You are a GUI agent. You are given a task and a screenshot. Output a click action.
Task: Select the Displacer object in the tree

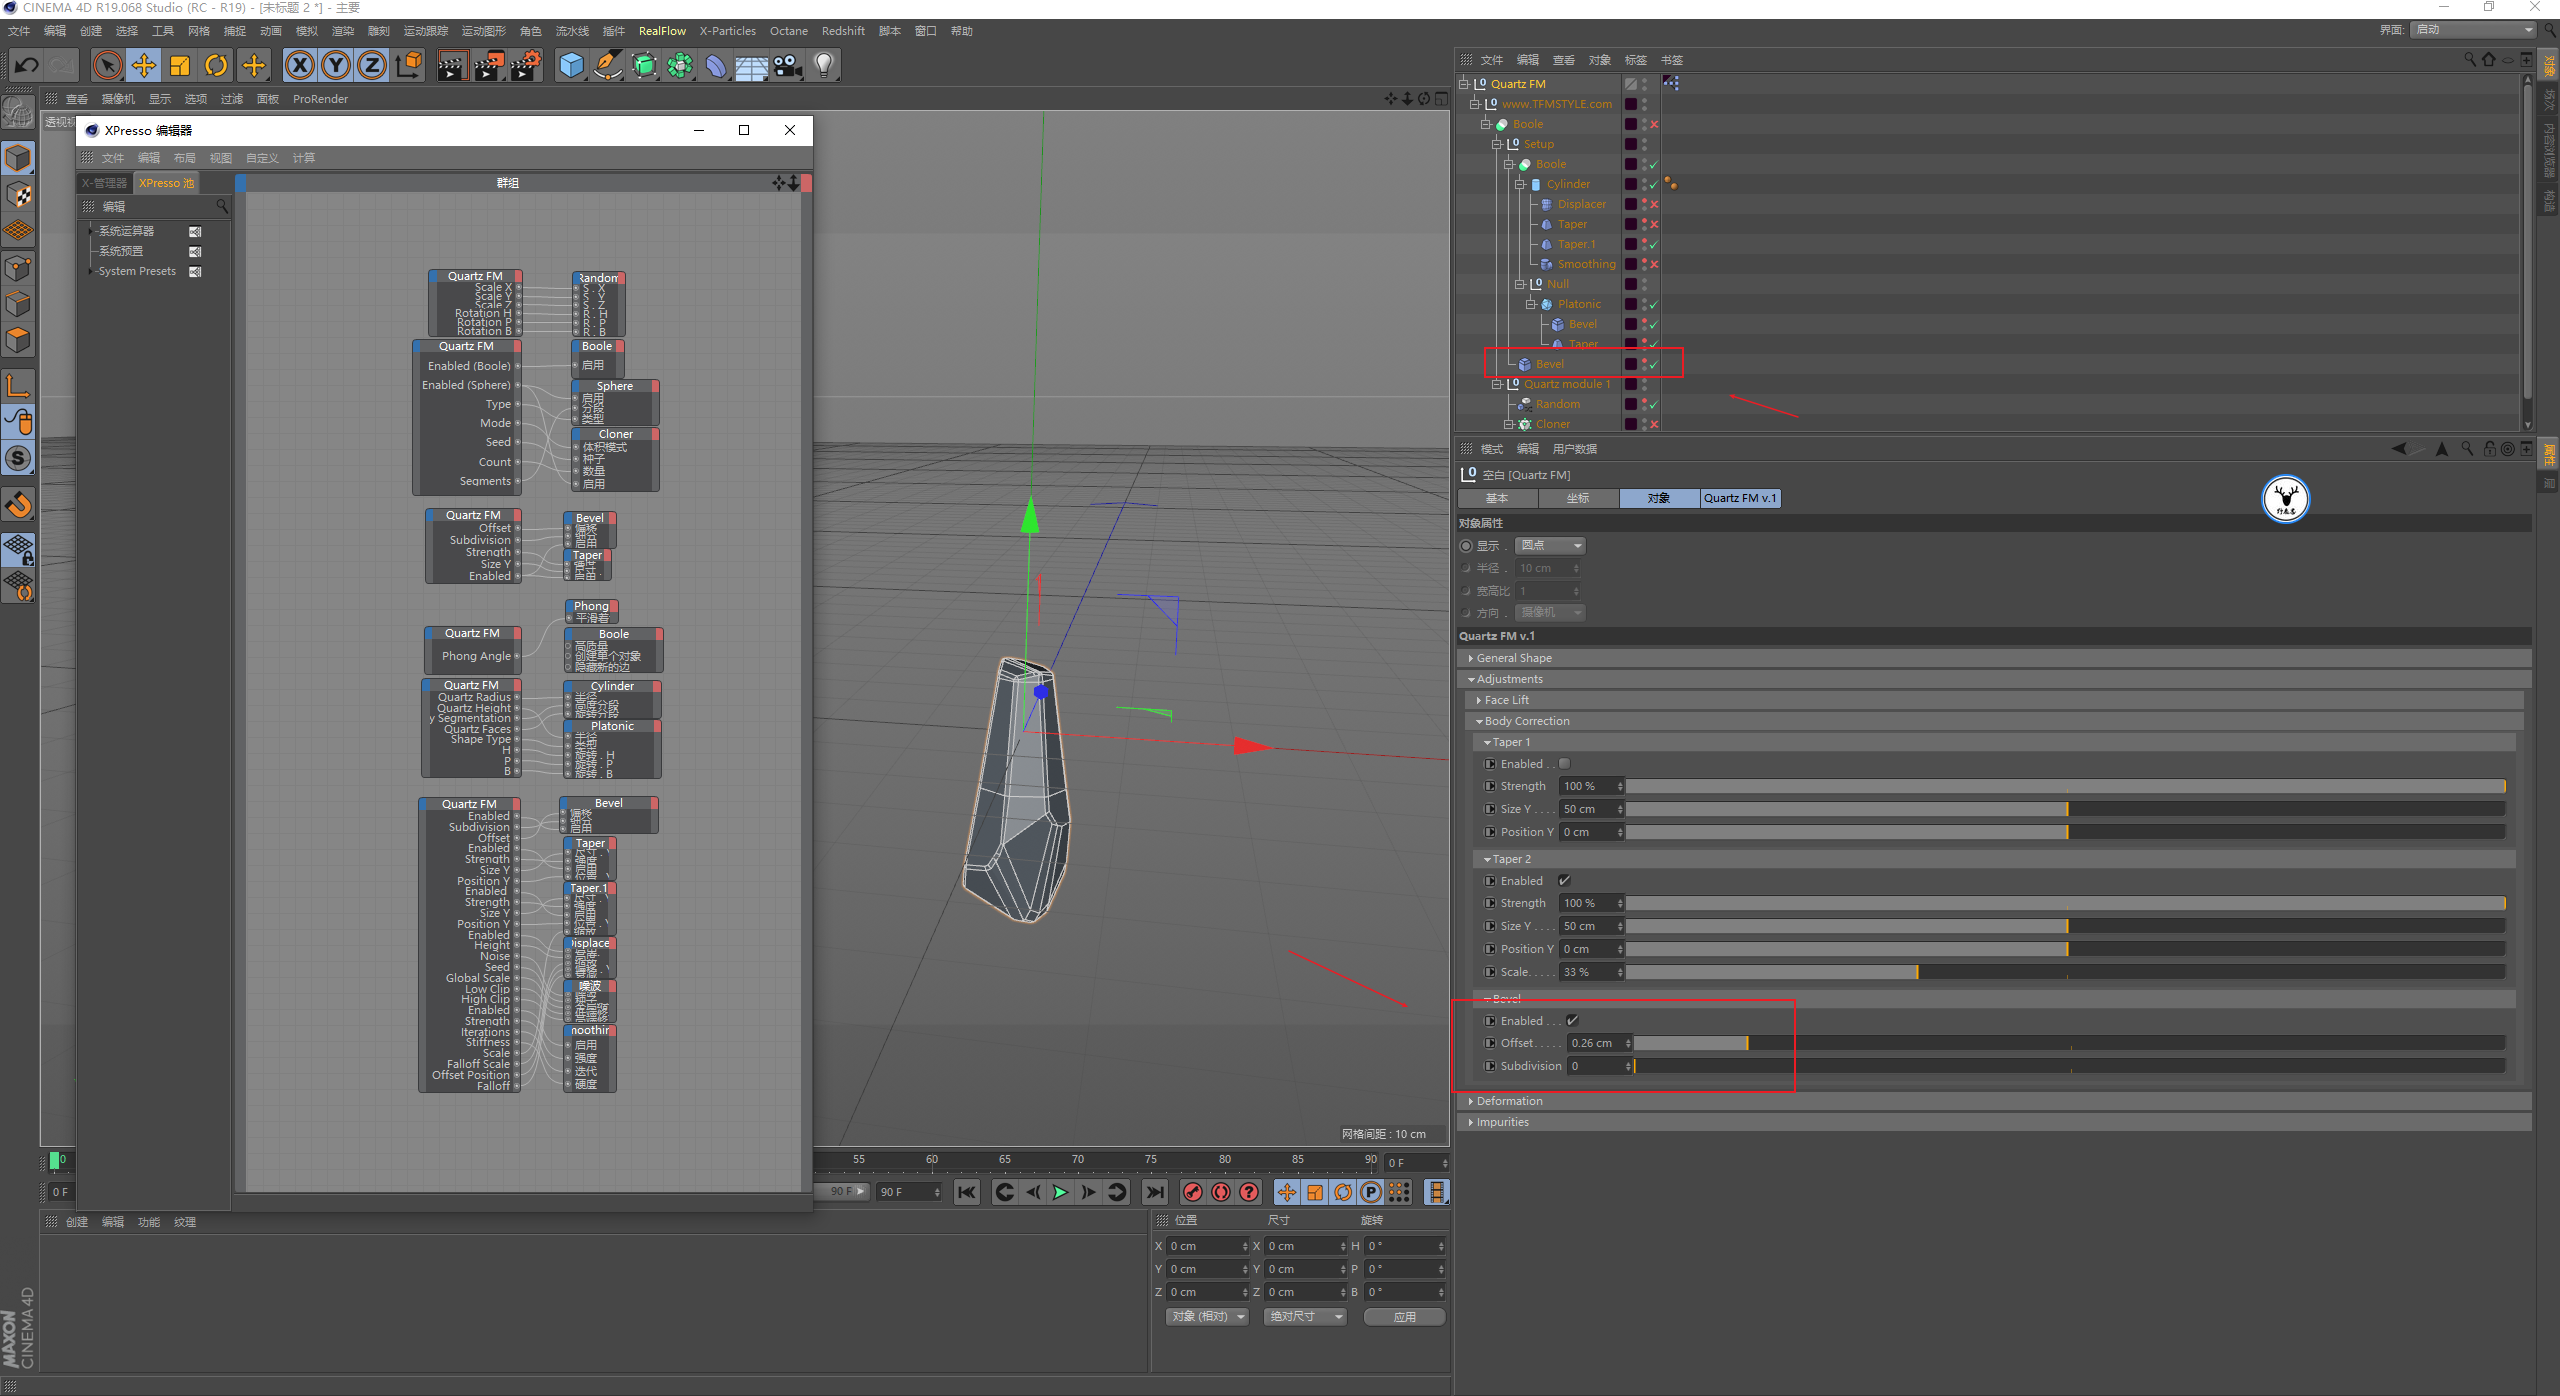point(1581,204)
